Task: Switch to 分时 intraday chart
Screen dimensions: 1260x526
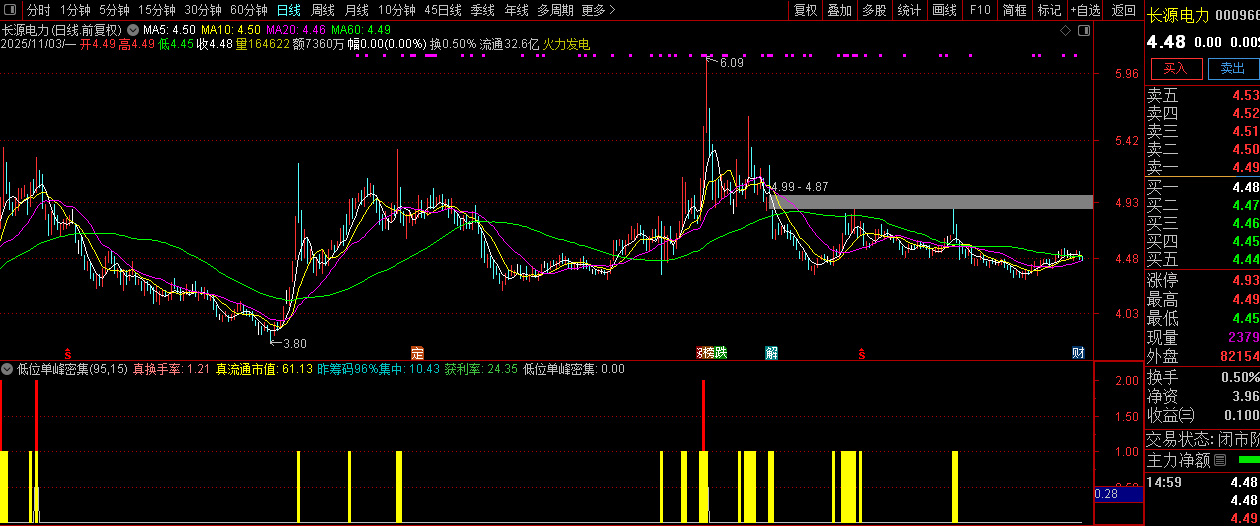Action: (x=38, y=10)
